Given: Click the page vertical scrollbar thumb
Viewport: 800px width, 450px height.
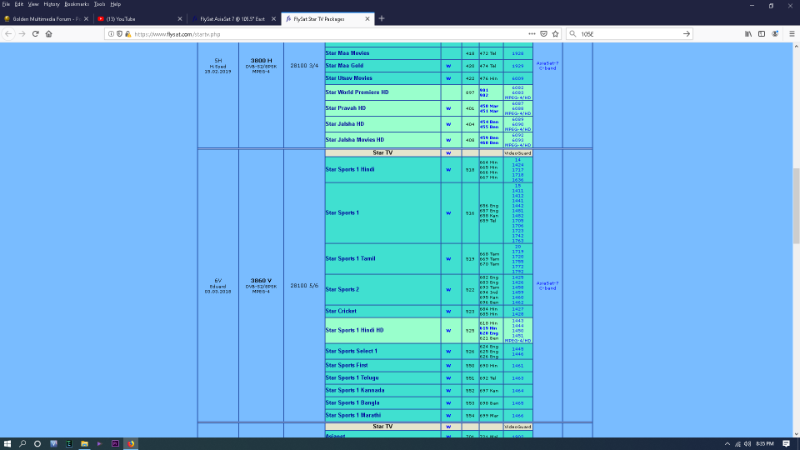Looking at the screenshot, I should coord(796,205).
